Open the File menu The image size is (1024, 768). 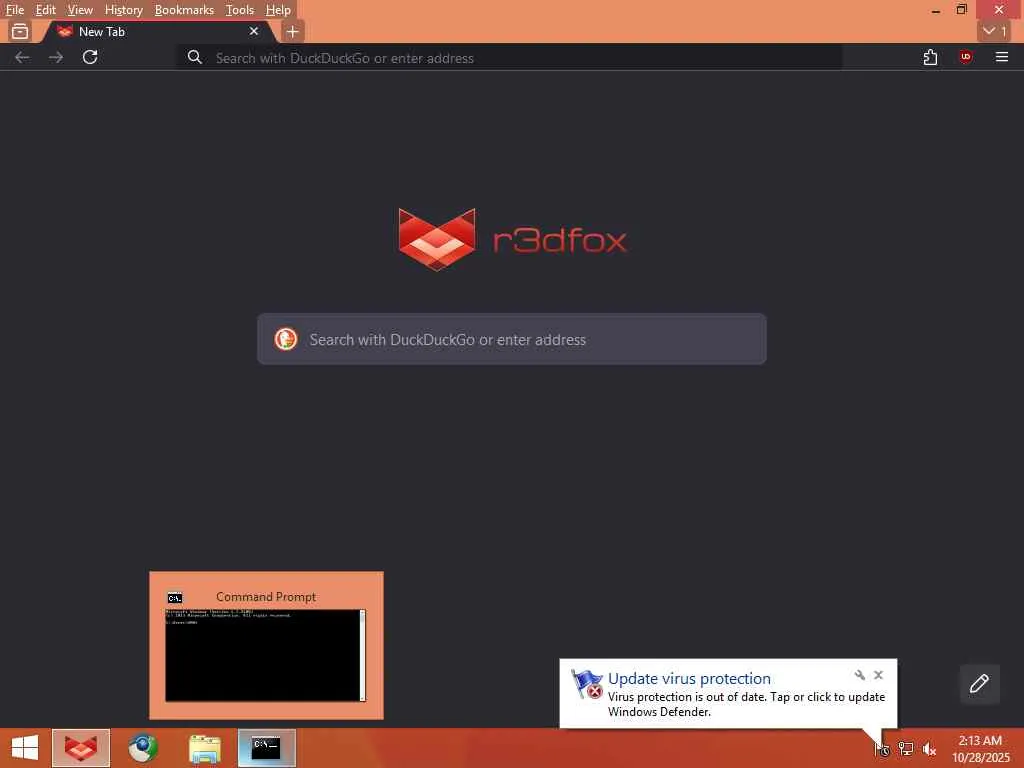[x=14, y=10]
